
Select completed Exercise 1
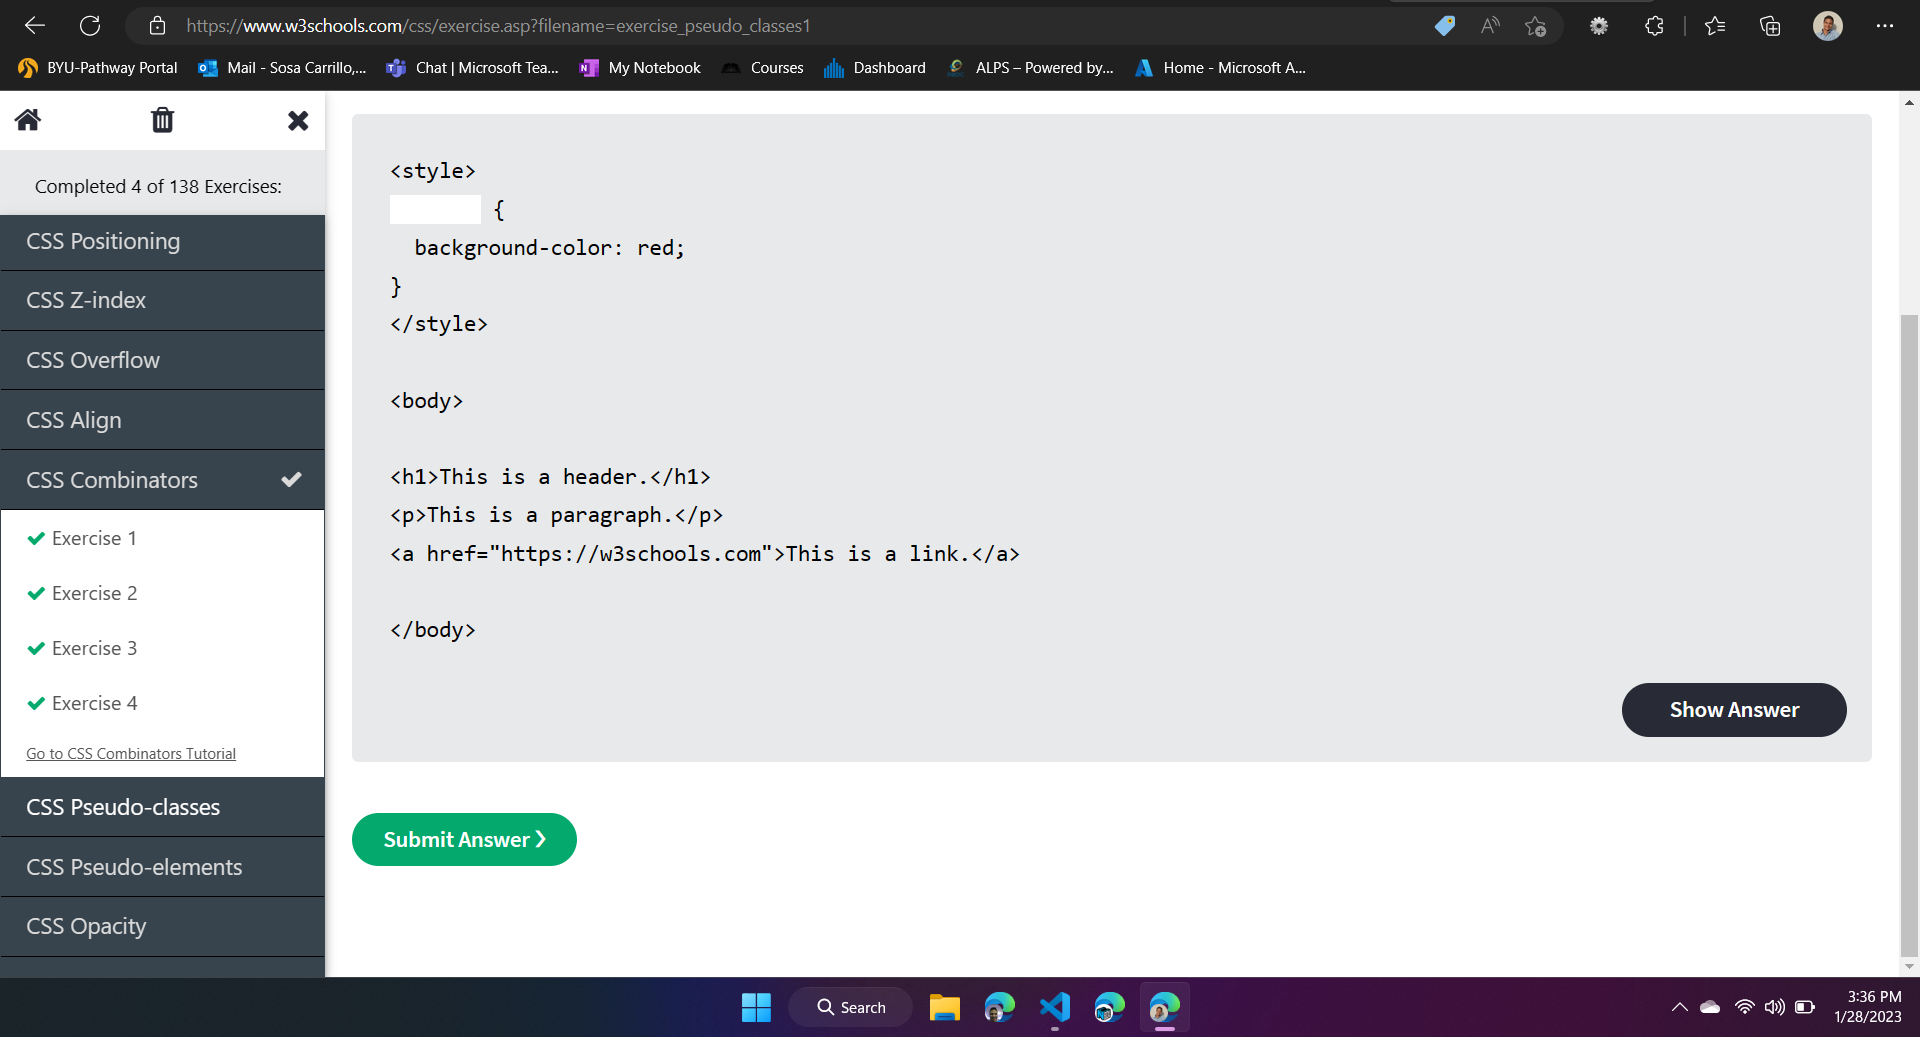click(x=94, y=538)
